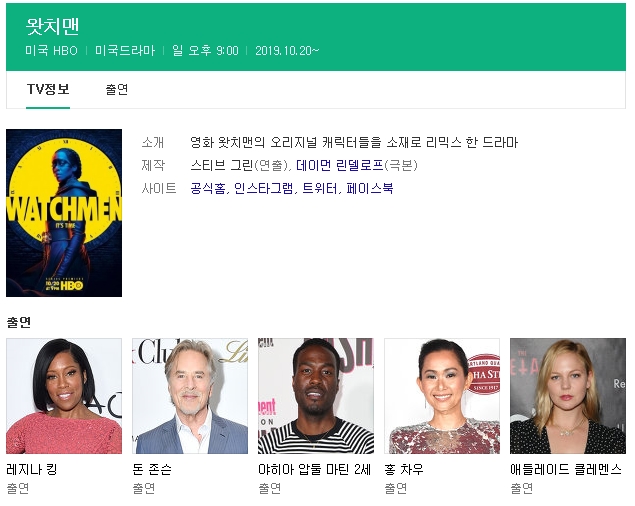Open the Watchmen poster image

[x=64, y=213]
